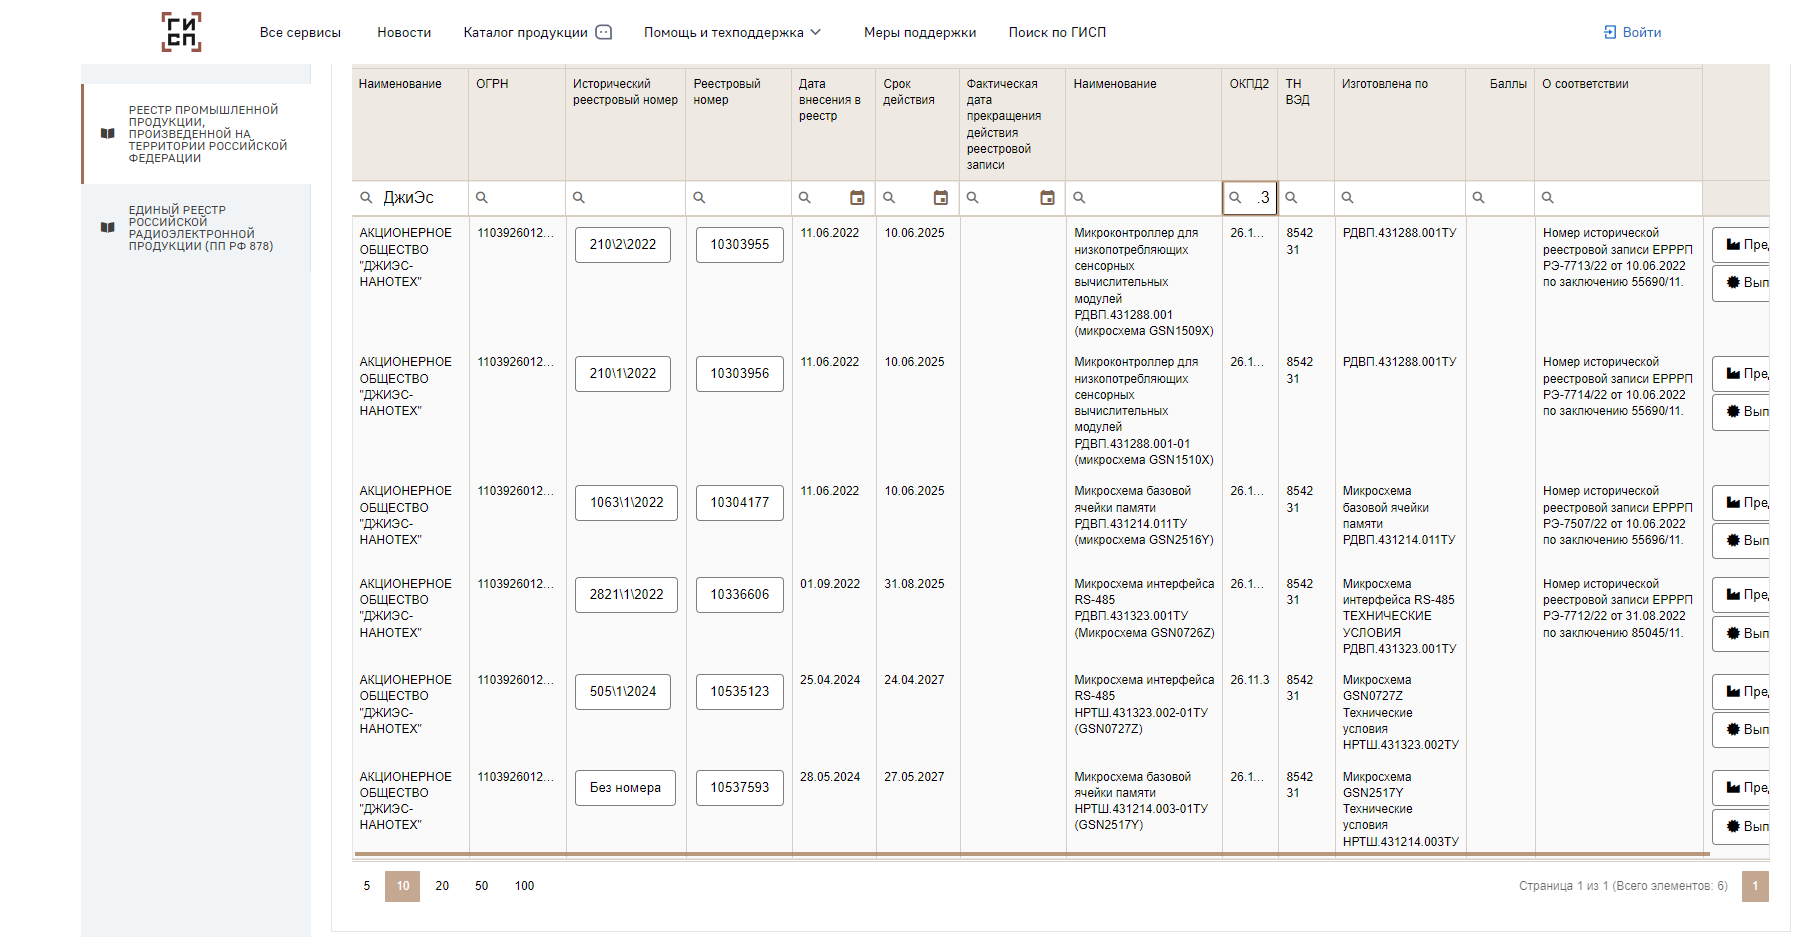Click the table's horizontal scrollbar
Screen dimensions: 1797x937
1032,855
